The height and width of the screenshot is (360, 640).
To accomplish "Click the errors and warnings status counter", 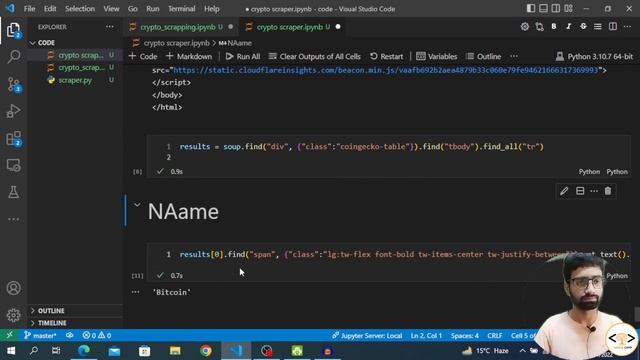I will [x=97, y=336].
